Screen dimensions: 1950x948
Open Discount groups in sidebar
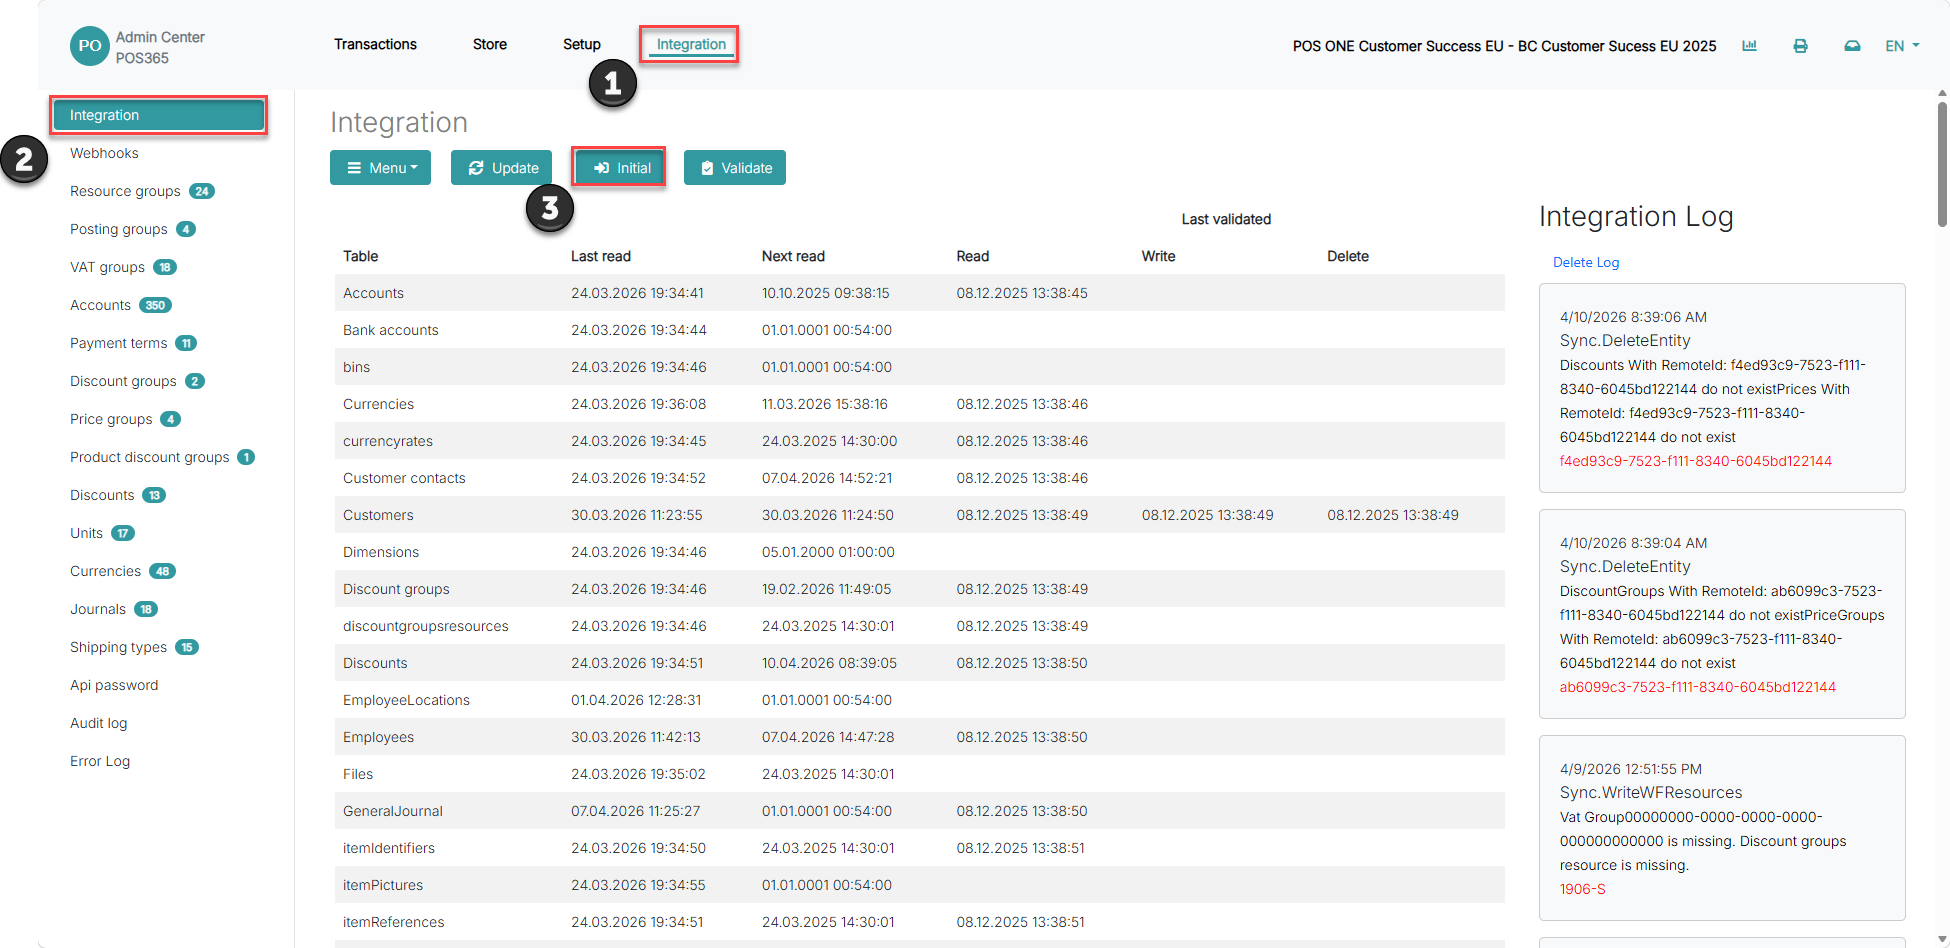123,381
